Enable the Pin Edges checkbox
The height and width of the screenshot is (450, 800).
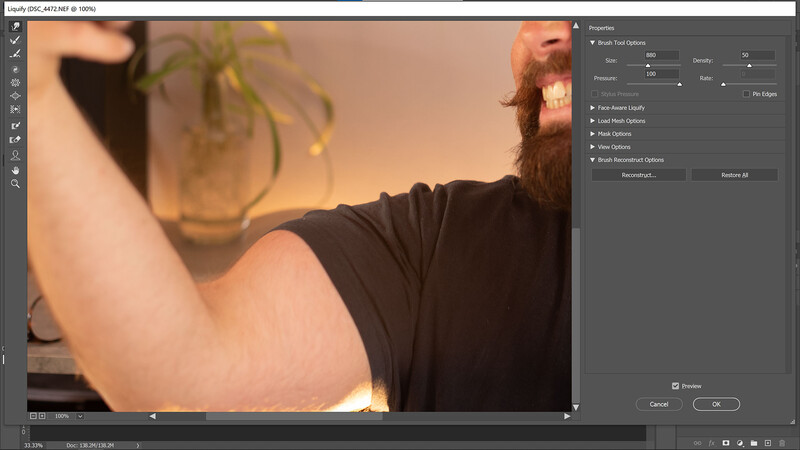click(746, 94)
